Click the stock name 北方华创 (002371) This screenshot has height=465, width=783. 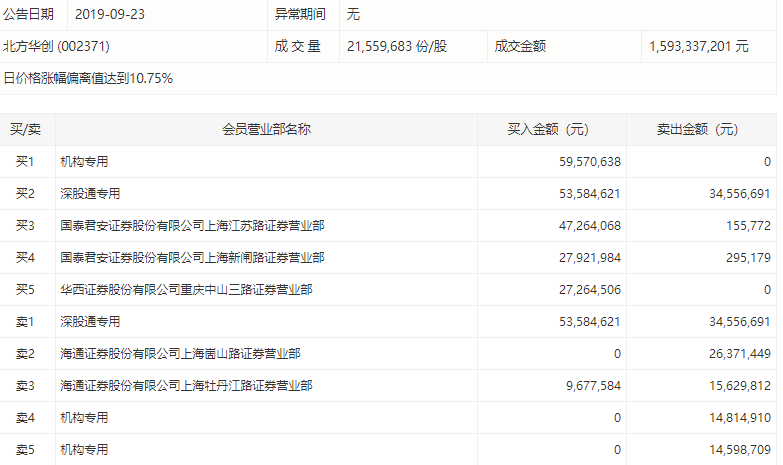(x=56, y=46)
